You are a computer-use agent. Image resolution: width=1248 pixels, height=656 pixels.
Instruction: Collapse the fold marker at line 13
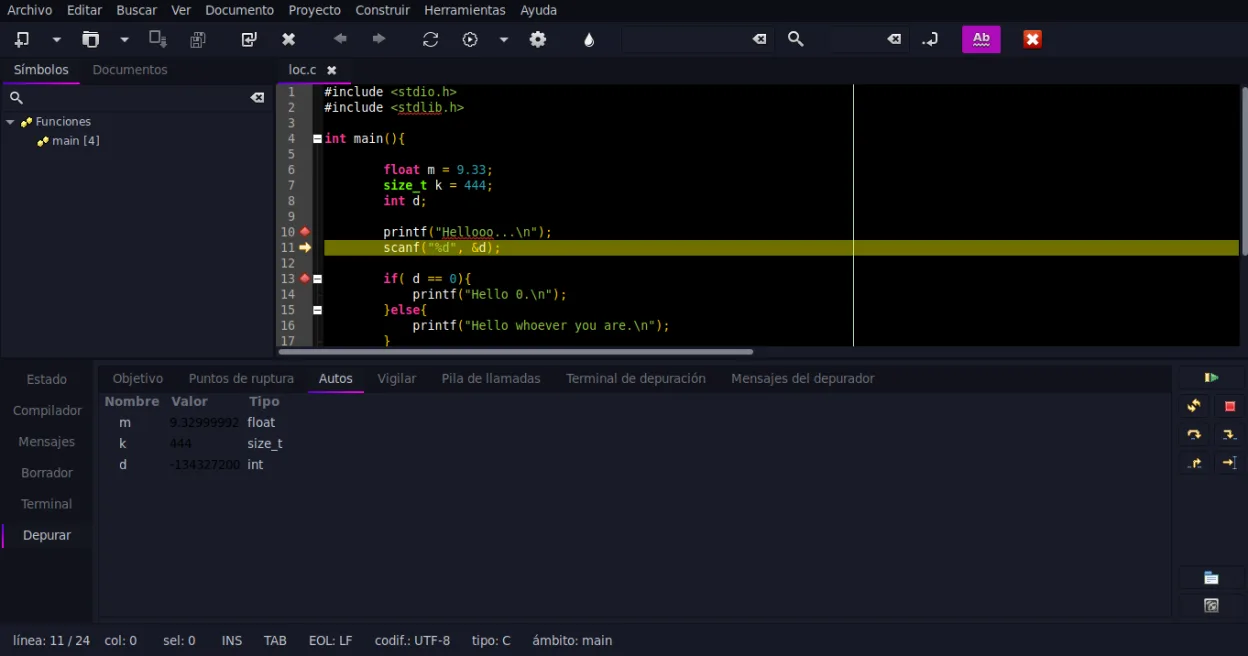(x=317, y=279)
